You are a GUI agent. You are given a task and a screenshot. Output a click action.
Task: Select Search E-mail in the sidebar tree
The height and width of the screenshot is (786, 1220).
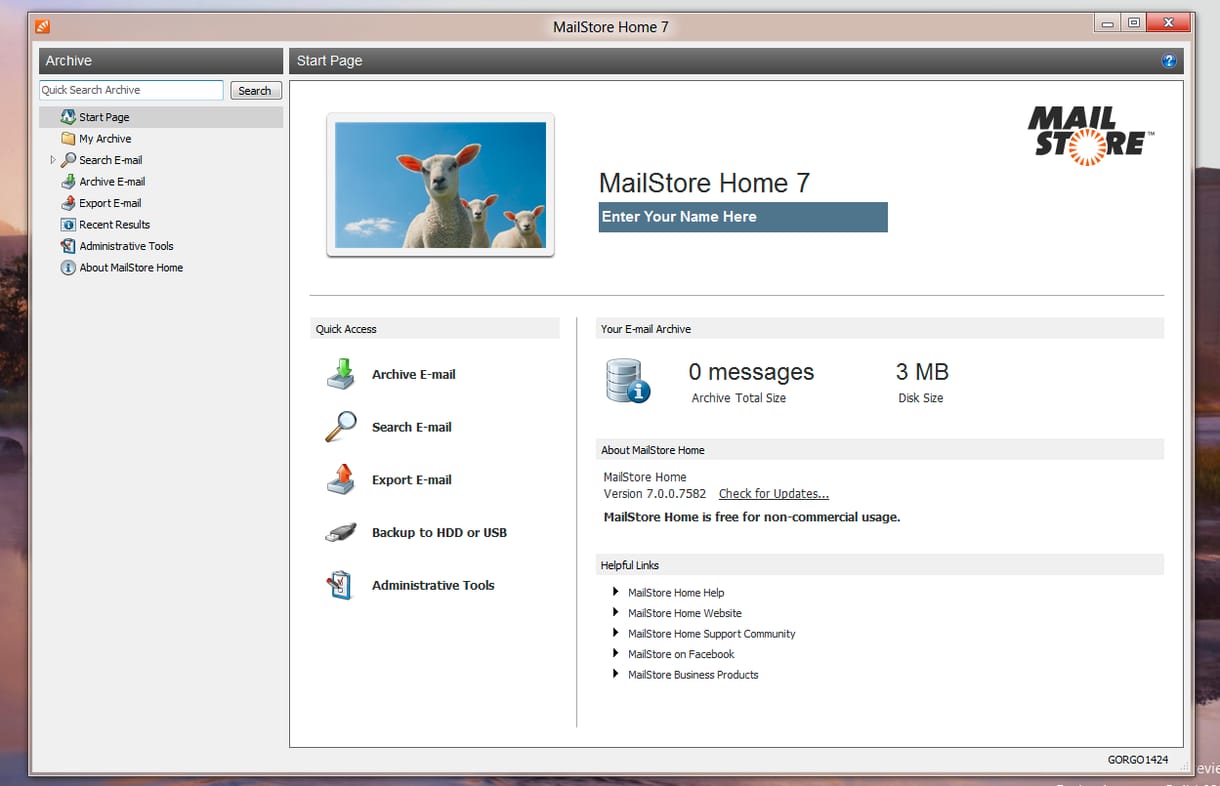(110, 160)
